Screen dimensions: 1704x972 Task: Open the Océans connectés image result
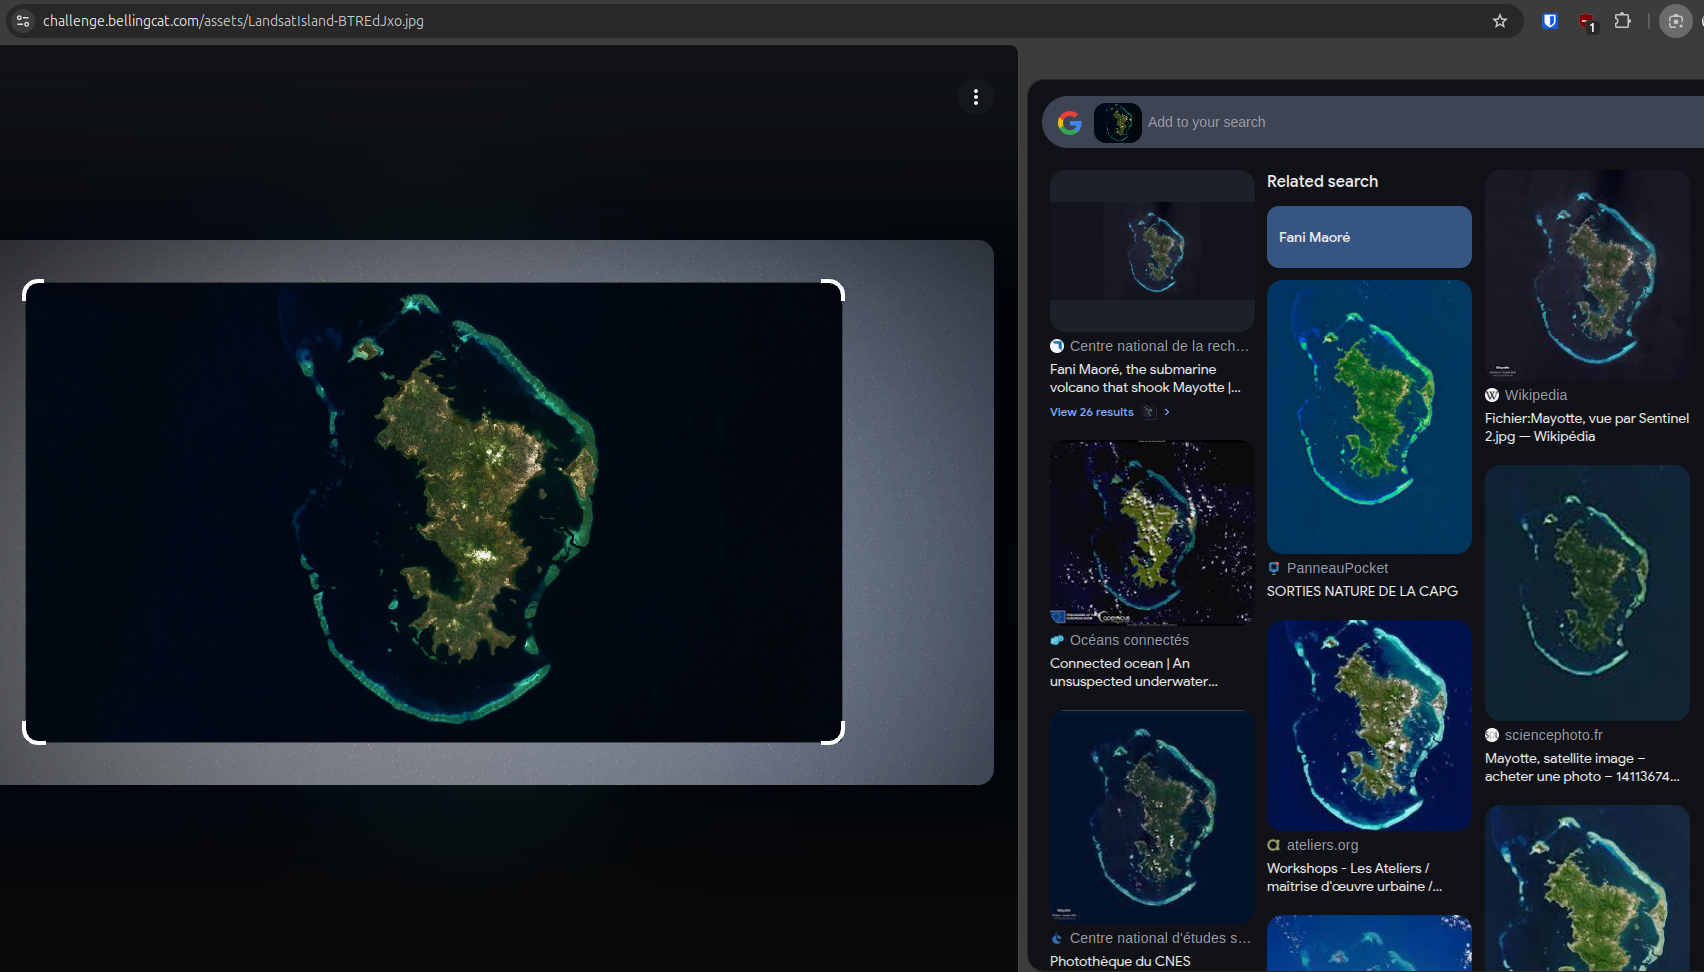[x=1151, y=533]
